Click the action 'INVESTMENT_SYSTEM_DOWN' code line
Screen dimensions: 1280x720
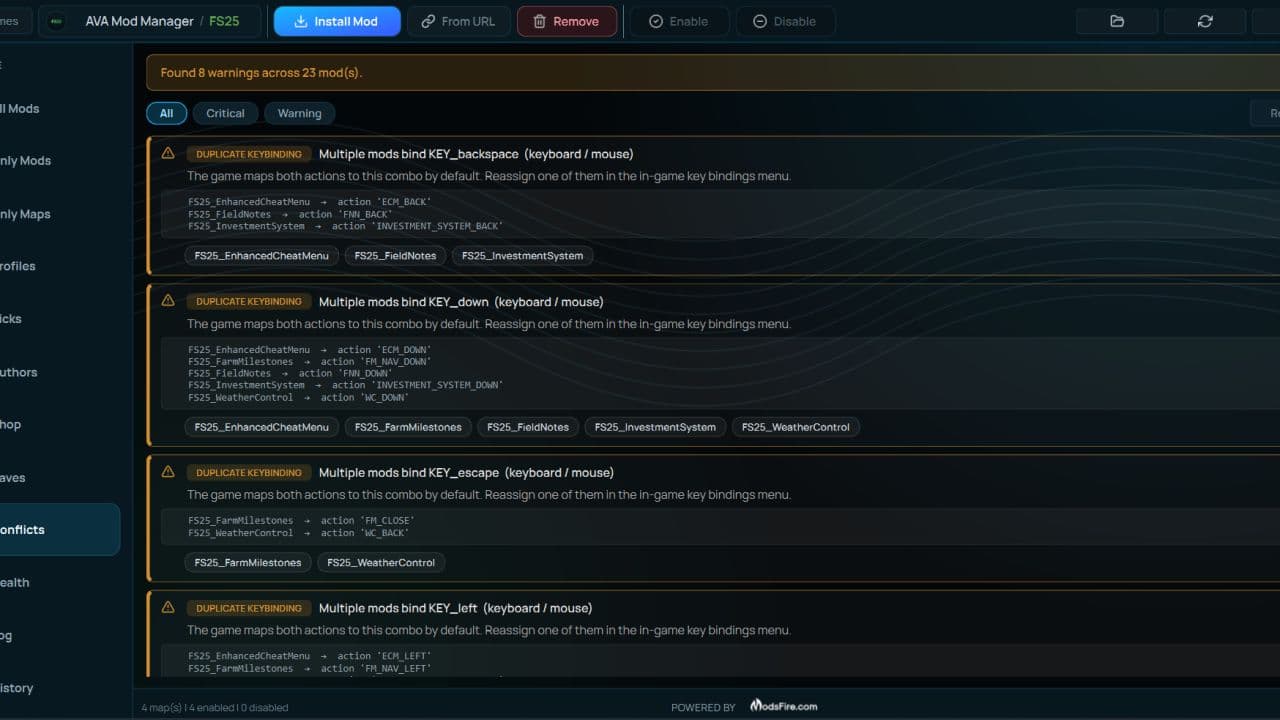(x=346, y=385)
